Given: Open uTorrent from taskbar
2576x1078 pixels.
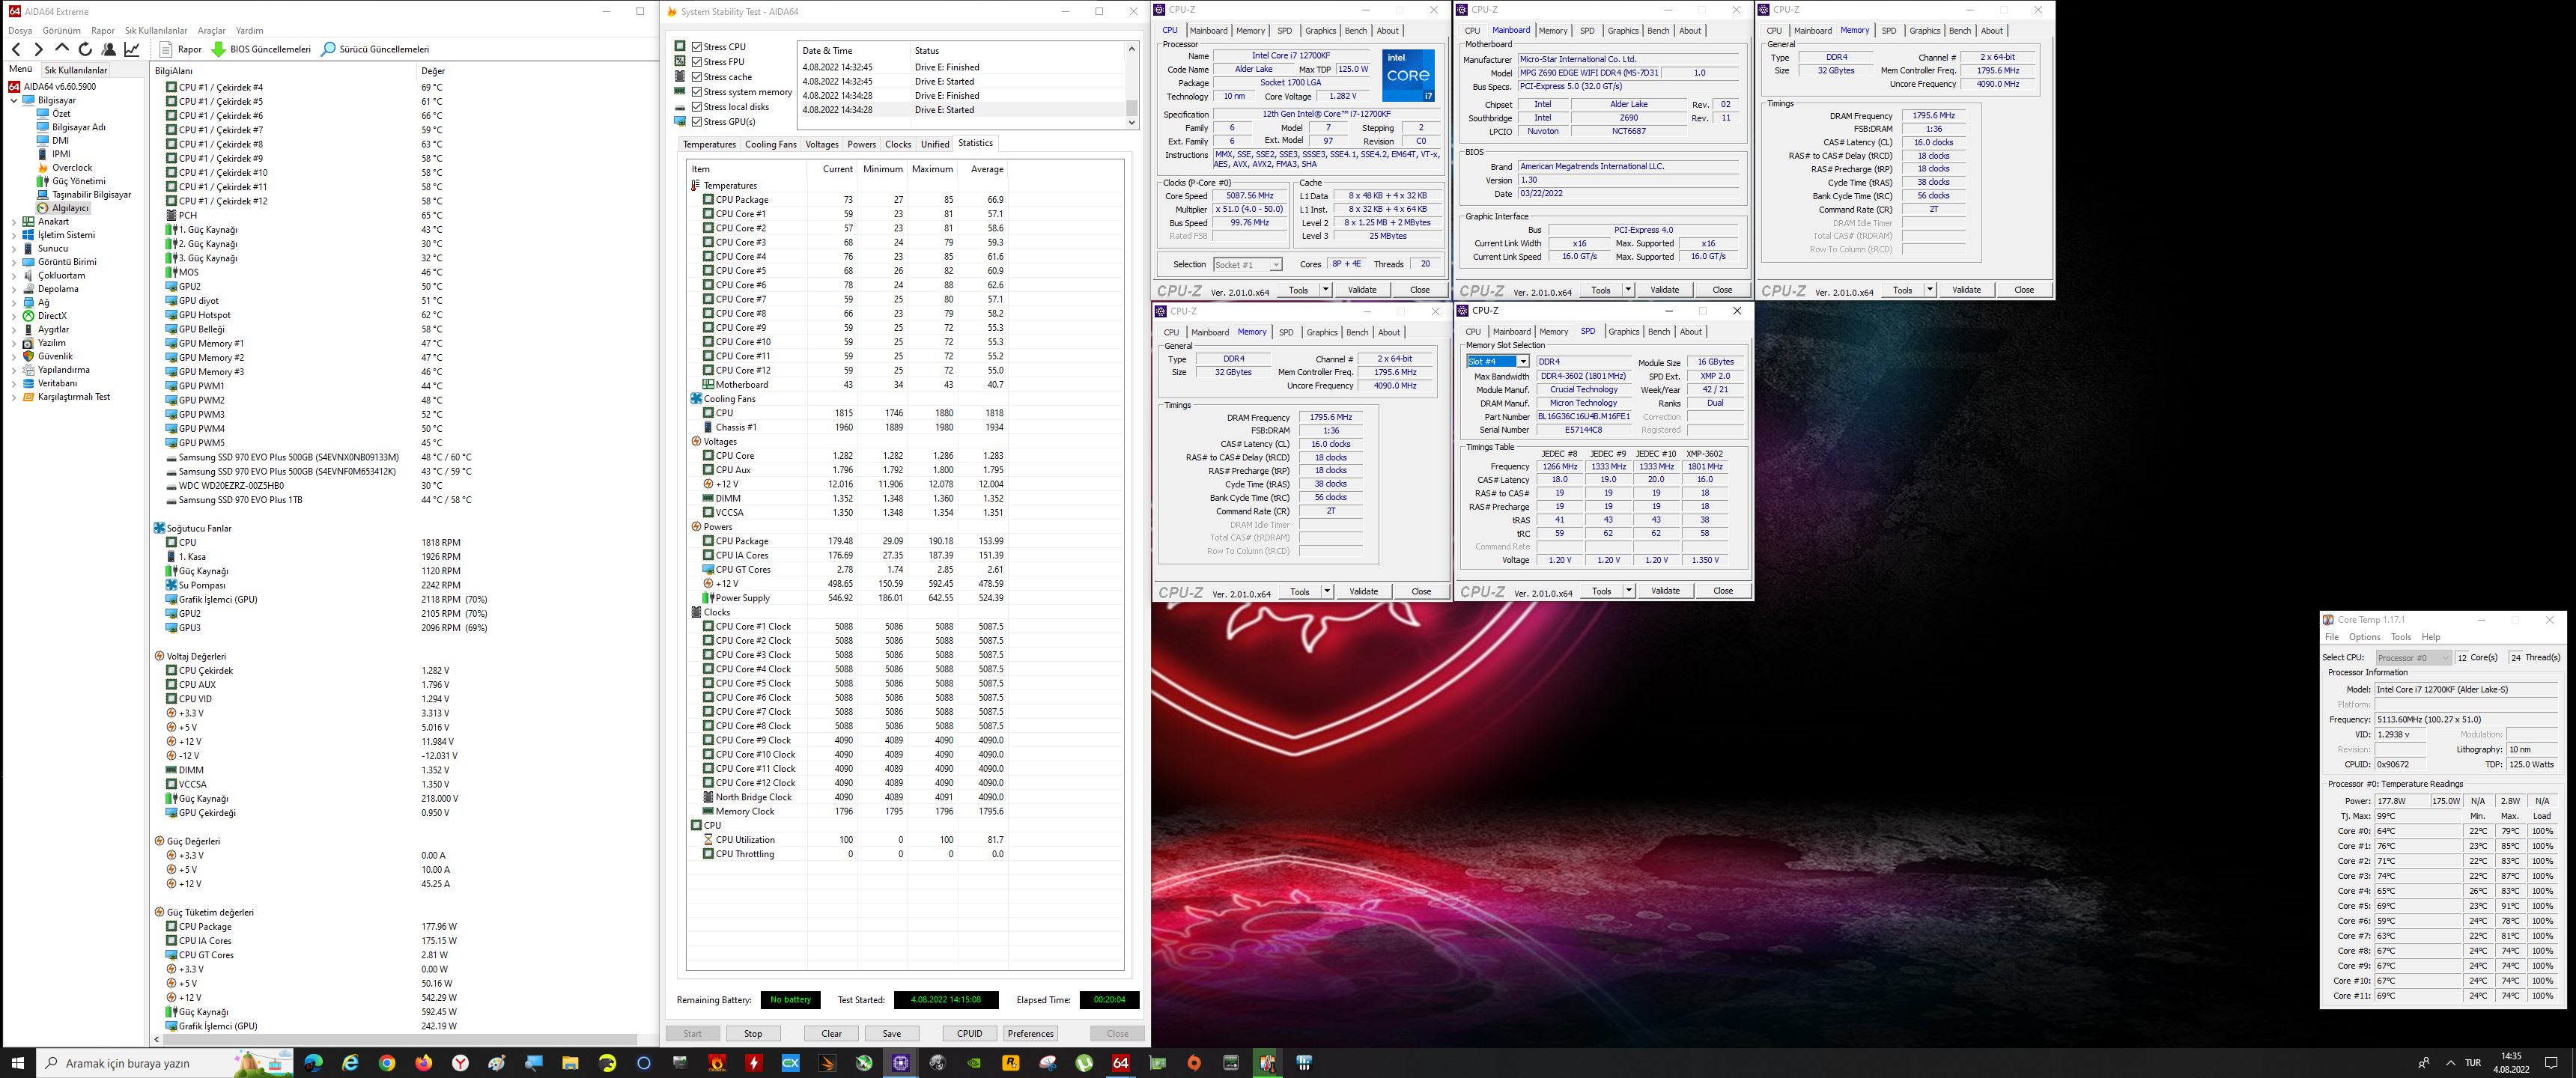Looking at the screenshot, I should click(1084, 1063).
